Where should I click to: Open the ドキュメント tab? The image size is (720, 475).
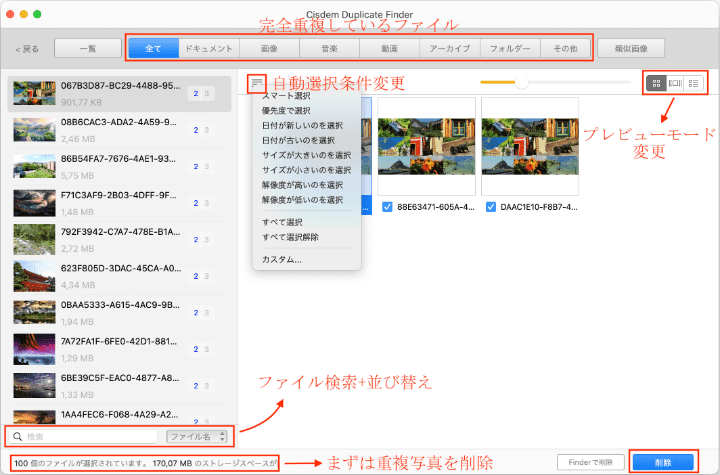pyautogui.click(x=209, y=48)
